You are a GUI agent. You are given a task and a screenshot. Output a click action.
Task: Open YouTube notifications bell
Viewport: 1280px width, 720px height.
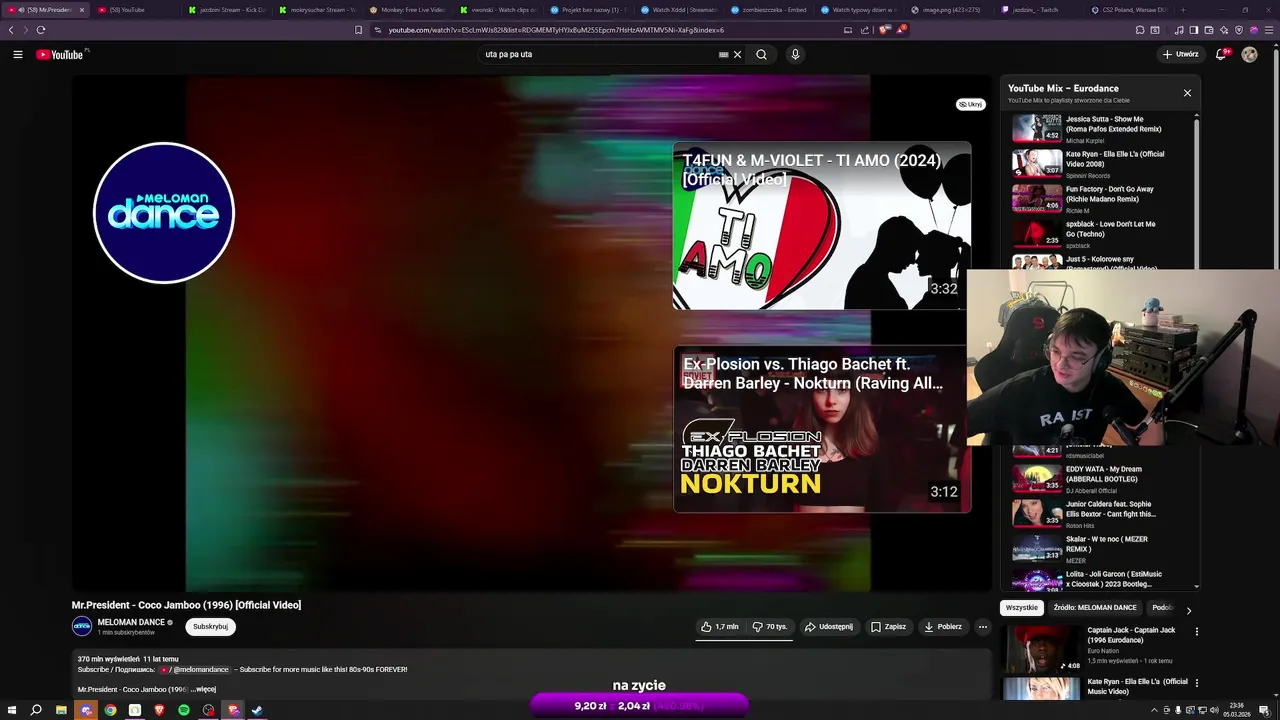(x=1221, y=54)
